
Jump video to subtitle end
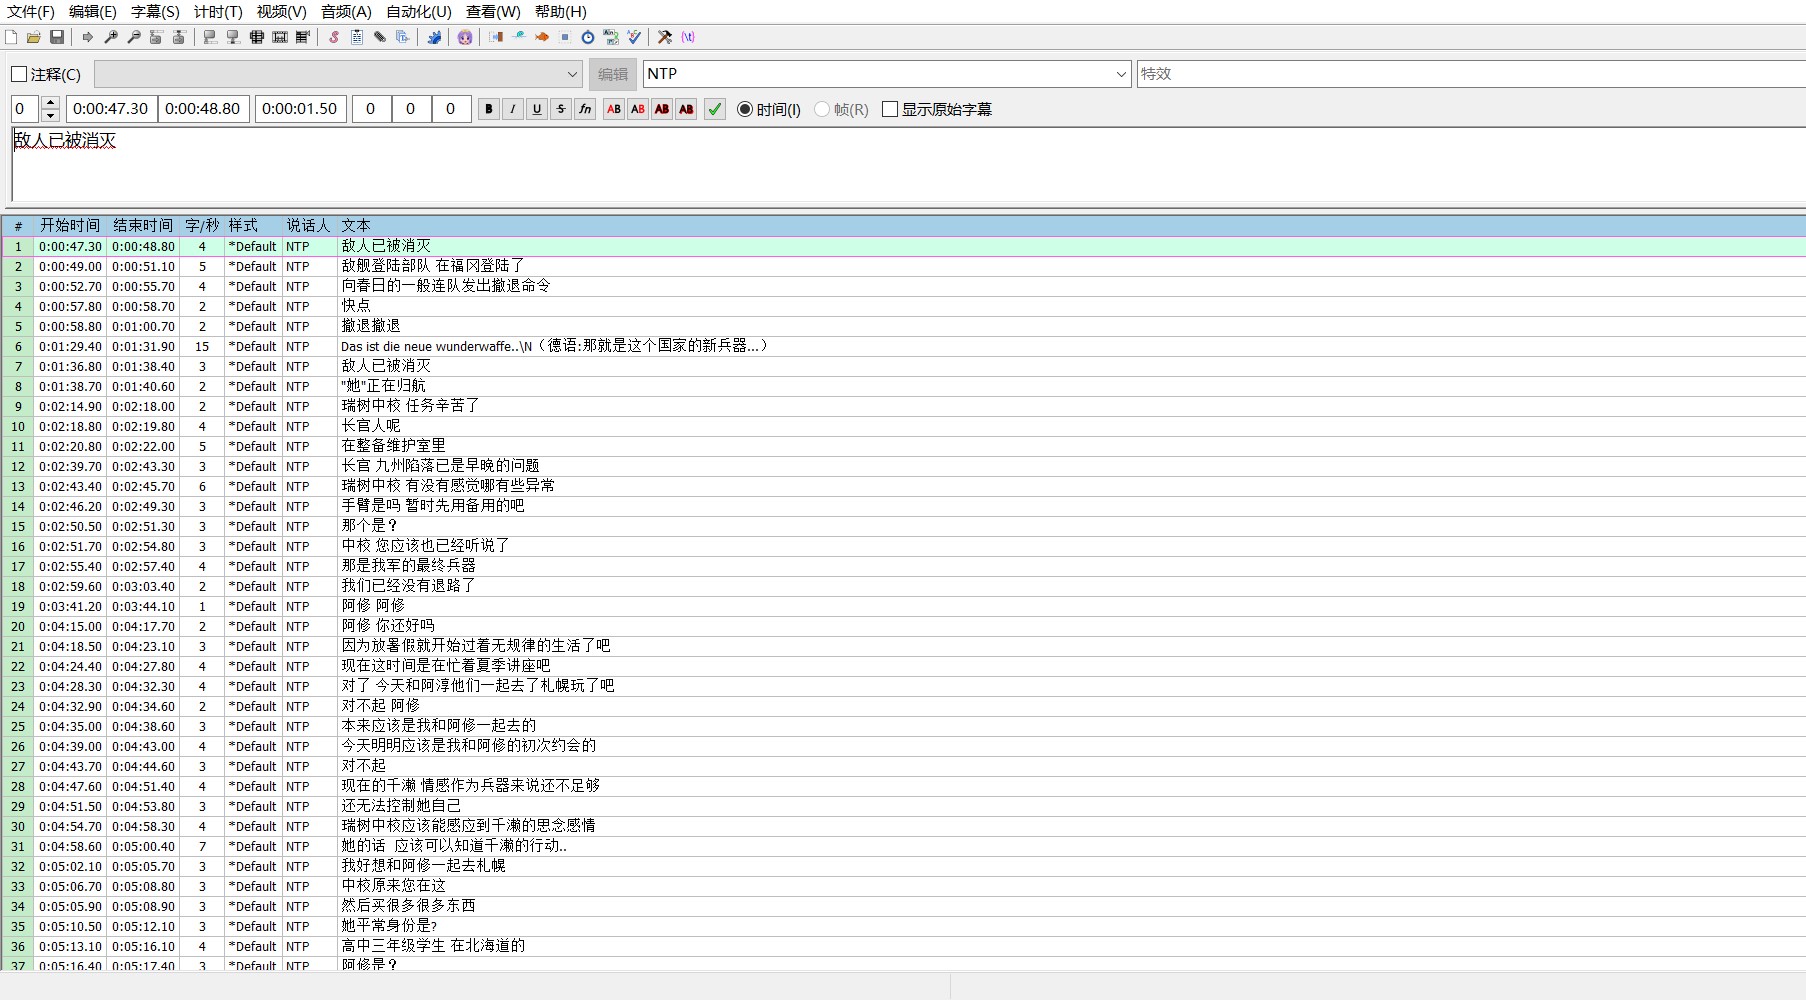(179, 37)
